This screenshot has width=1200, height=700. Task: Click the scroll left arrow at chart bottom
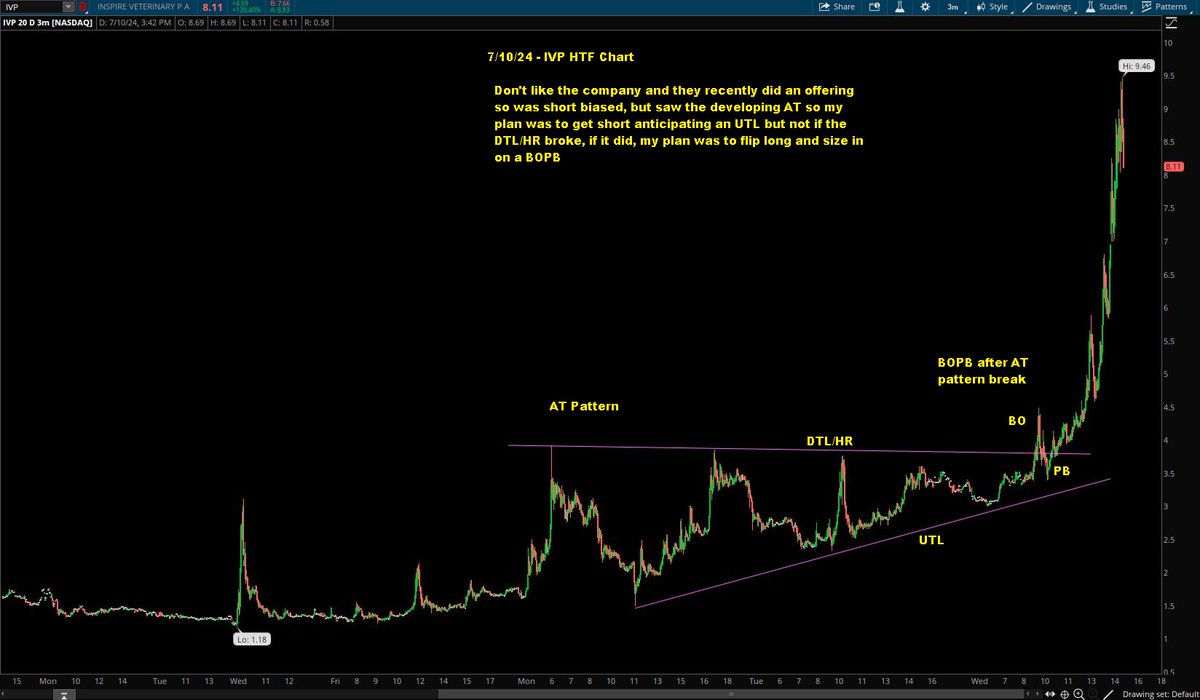click(x=1028, y=694)
